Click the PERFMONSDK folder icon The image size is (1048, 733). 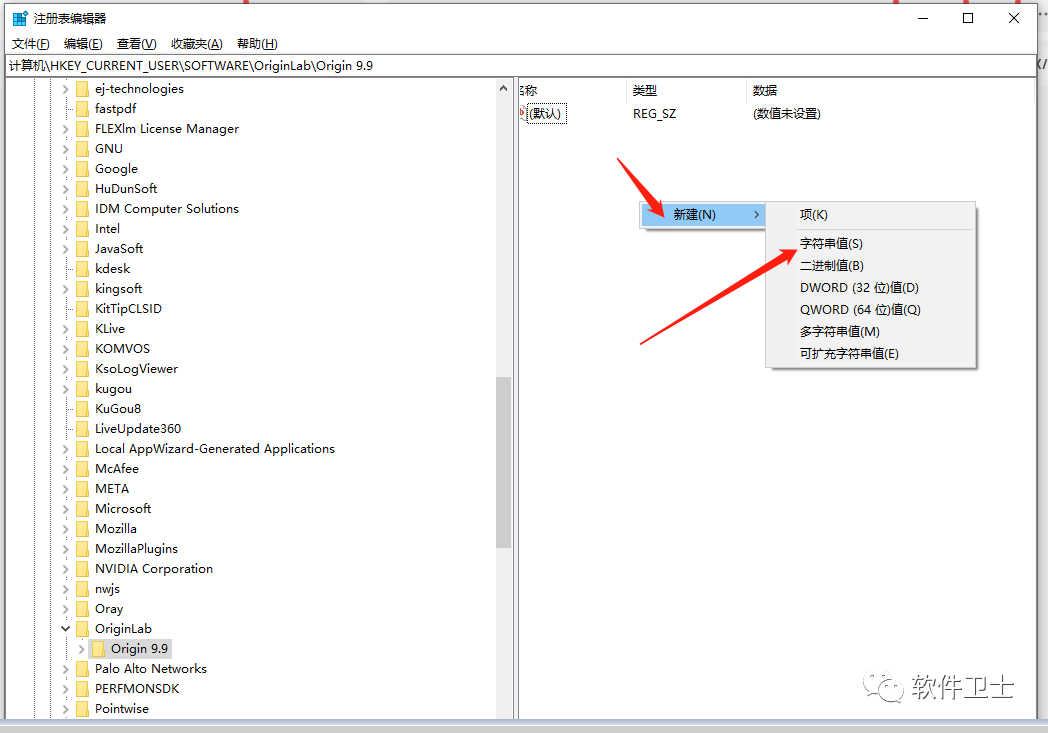(82, 689)
